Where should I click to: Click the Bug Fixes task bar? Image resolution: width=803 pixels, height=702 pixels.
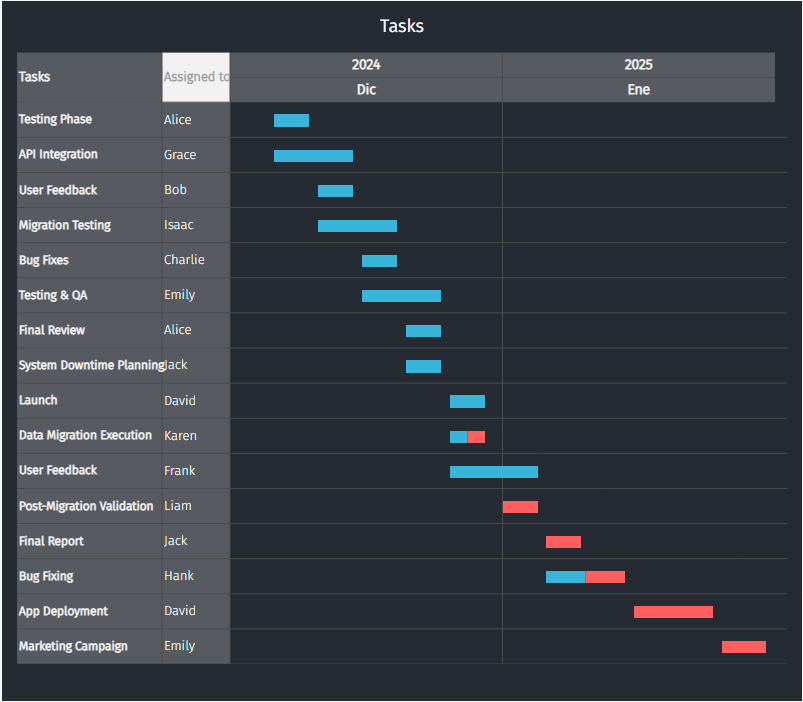pos(379,261)
